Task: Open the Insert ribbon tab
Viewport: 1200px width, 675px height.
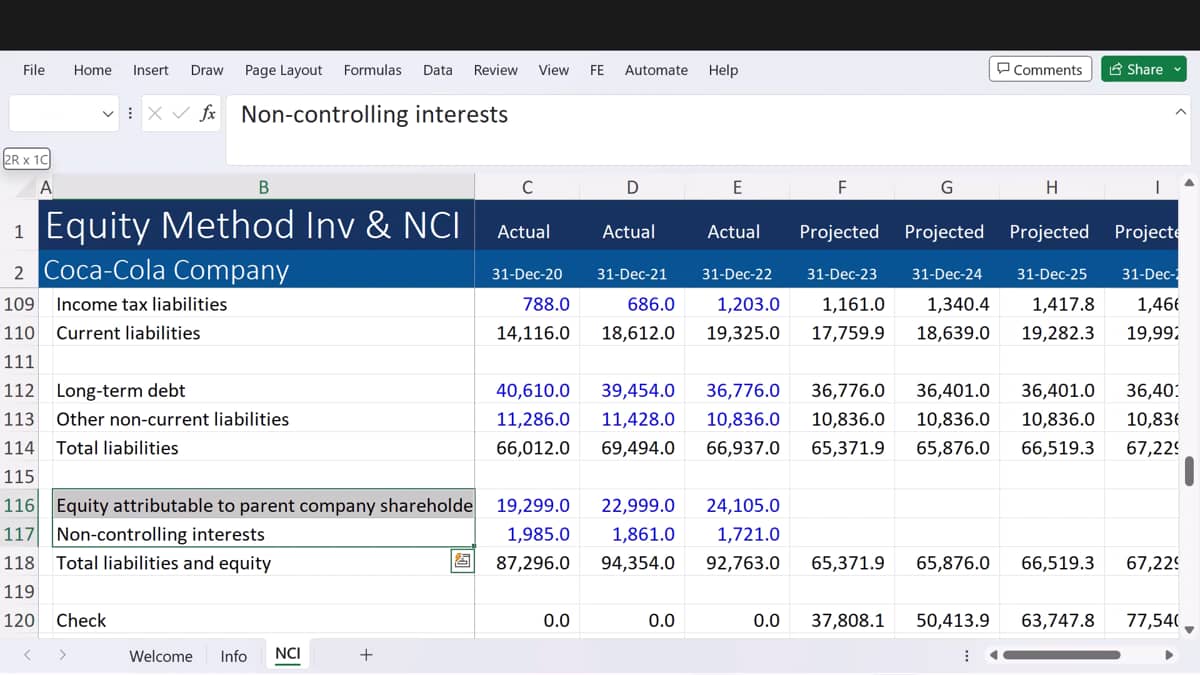Action: tap(151, 70)
